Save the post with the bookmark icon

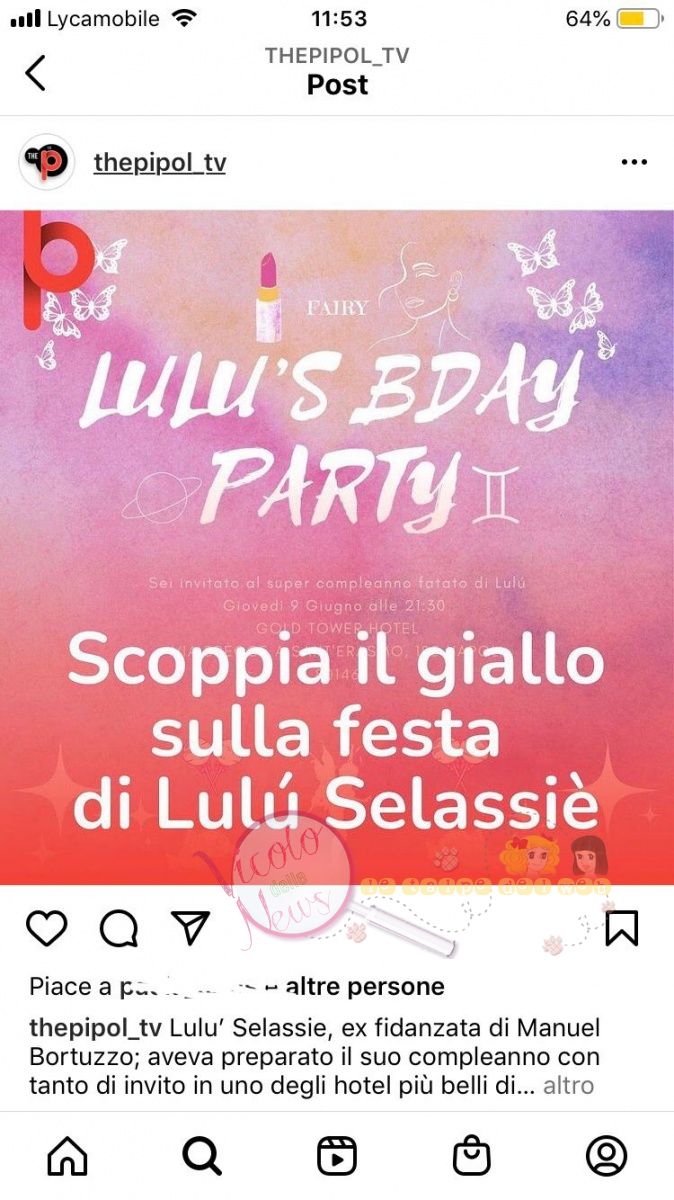tap(621, 929)
